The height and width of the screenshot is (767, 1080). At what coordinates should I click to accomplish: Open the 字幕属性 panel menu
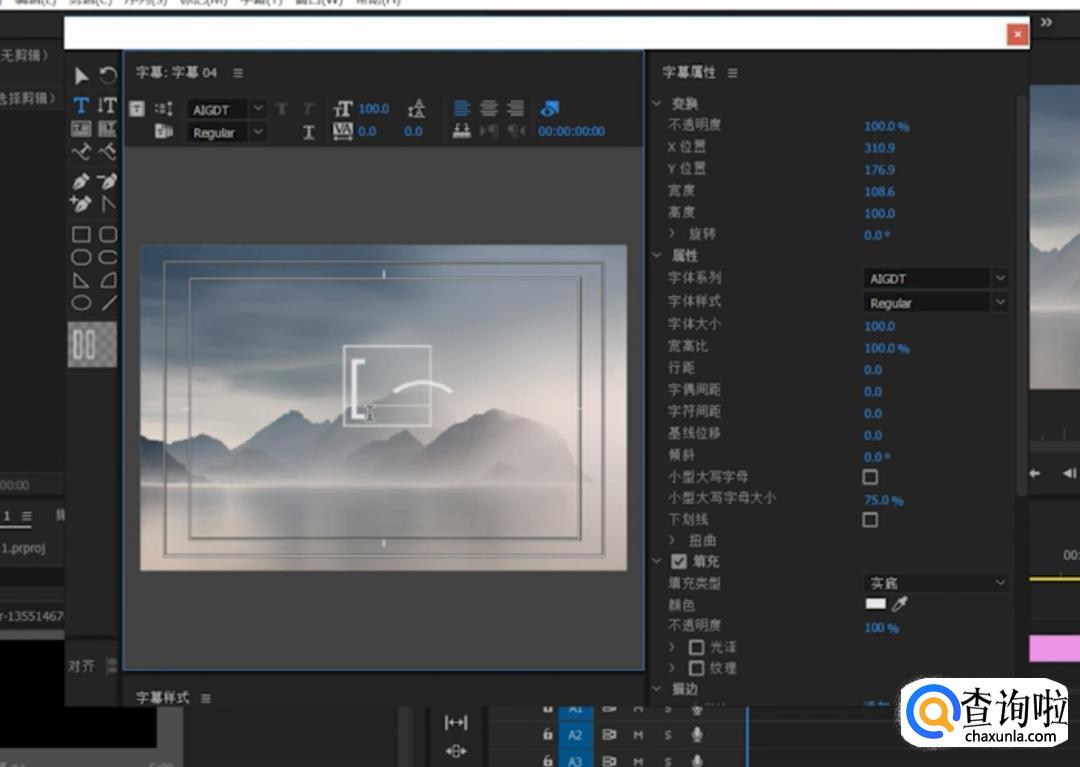tap(733, 73)
